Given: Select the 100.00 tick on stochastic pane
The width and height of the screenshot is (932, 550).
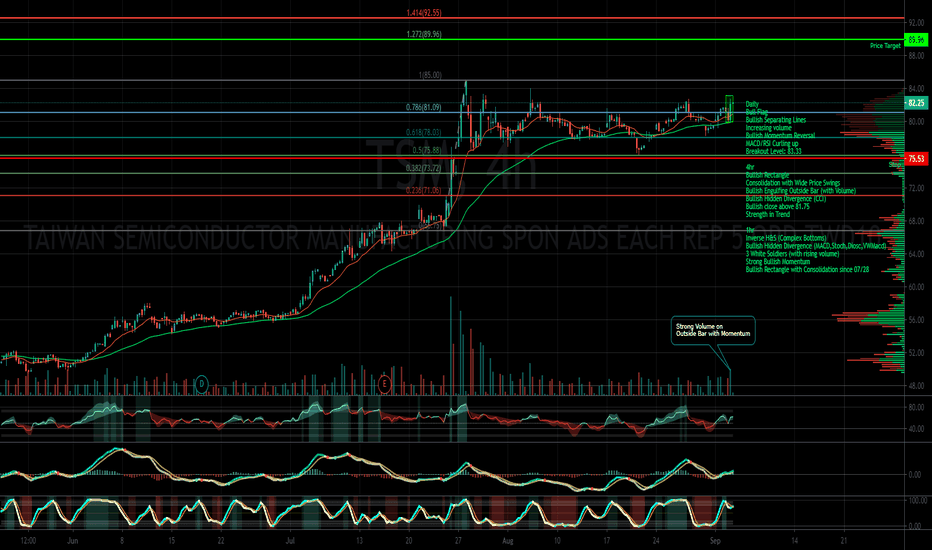Looking at the screenshot, I should (x=918, y=500).
